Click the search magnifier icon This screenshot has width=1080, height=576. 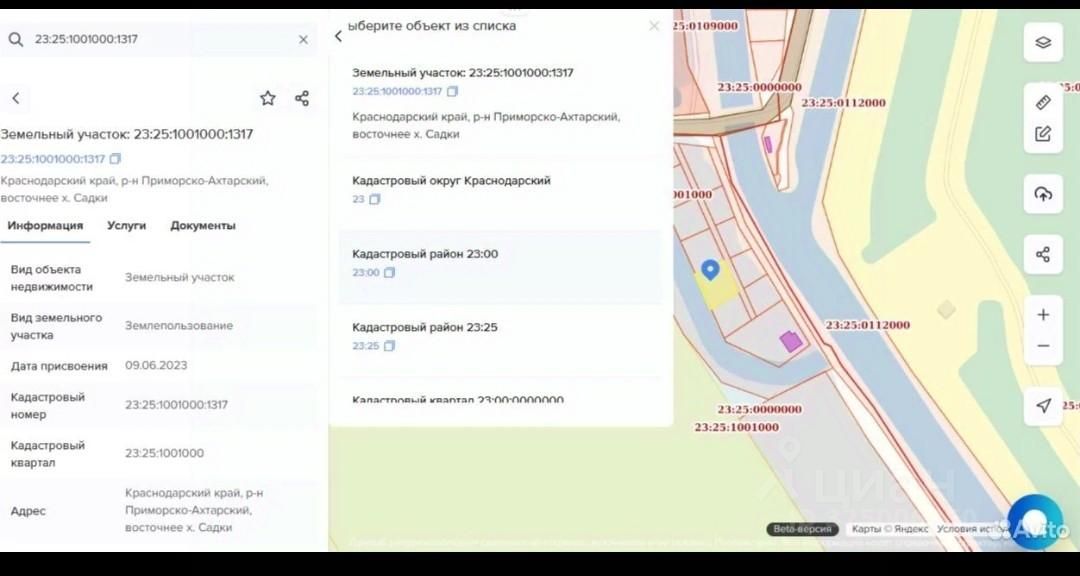(16, 40)
